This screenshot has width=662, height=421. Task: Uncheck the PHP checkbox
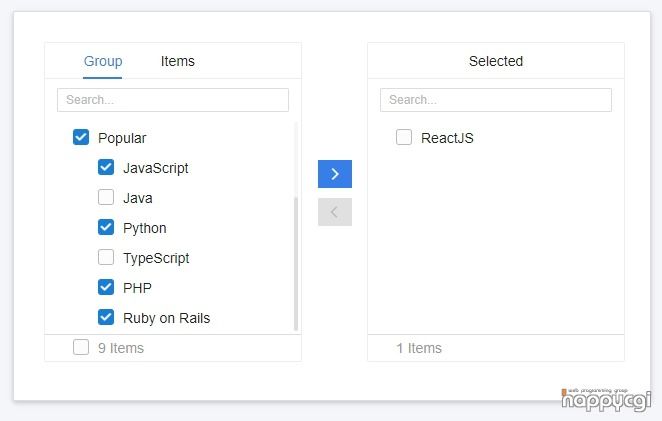point(106,287)
